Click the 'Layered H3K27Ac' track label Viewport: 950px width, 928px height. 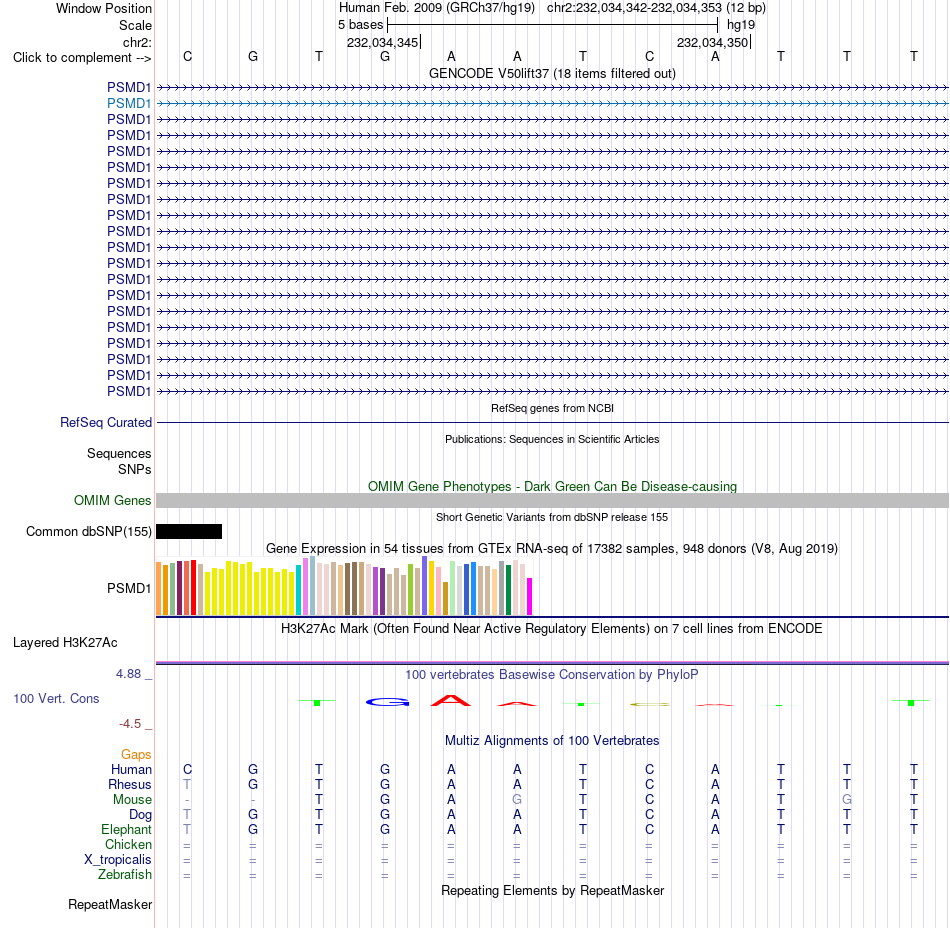coord(65,643)
